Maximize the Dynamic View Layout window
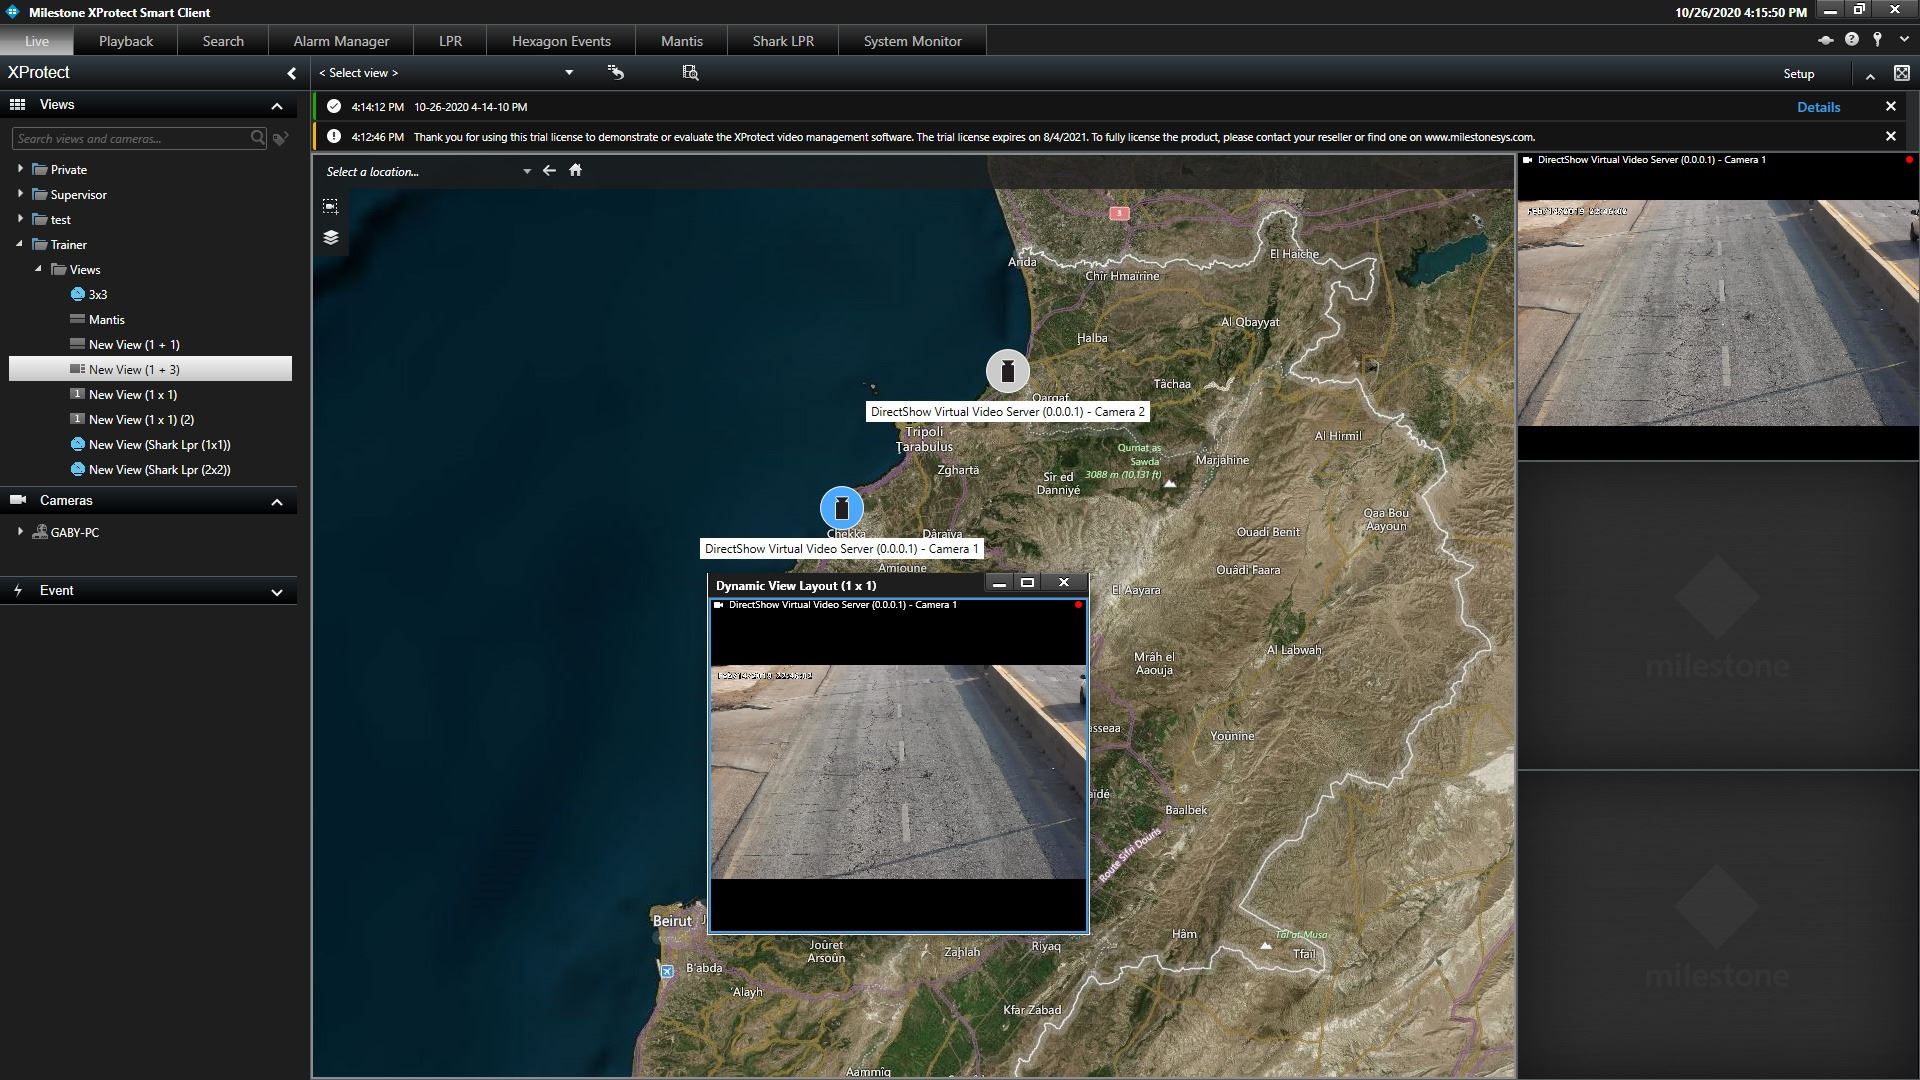The height and width of the screenshot is (1080, 1920). click(1027, 583)
